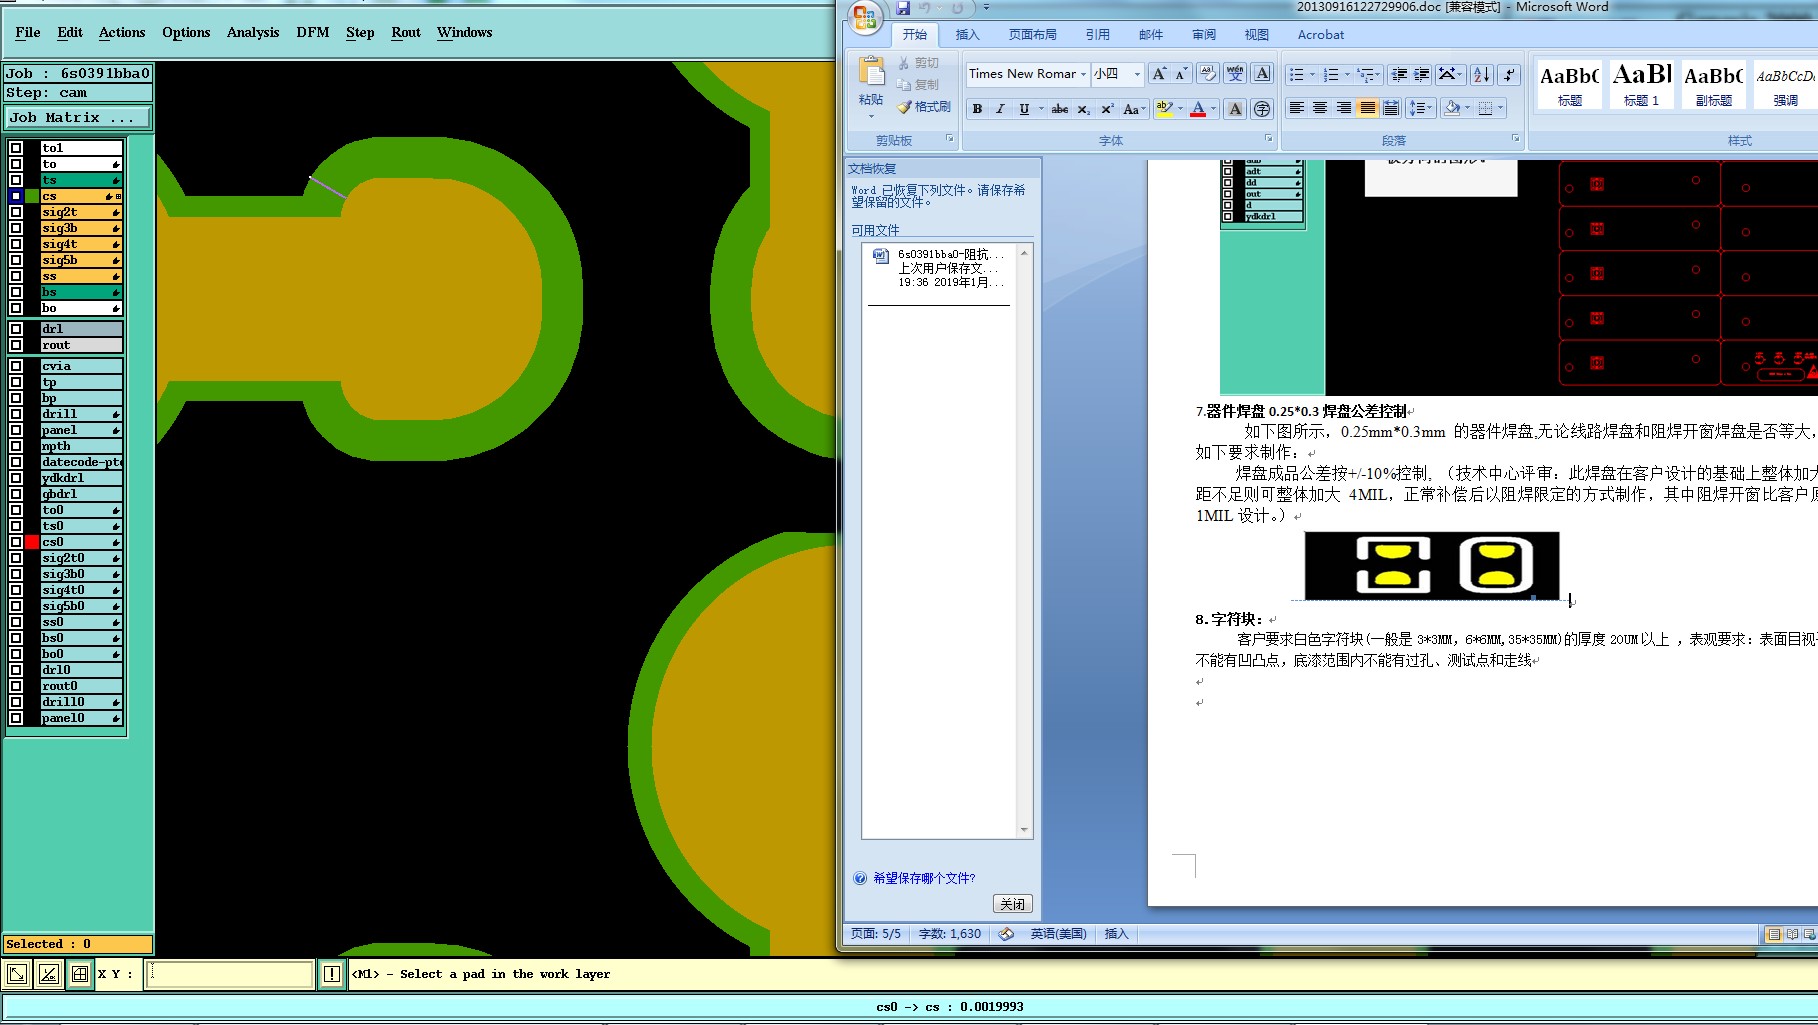The width and height of the screenshot is (1818, 1025).
Task: Open the underline style dropdown arrow
Action: point(1041,109)
